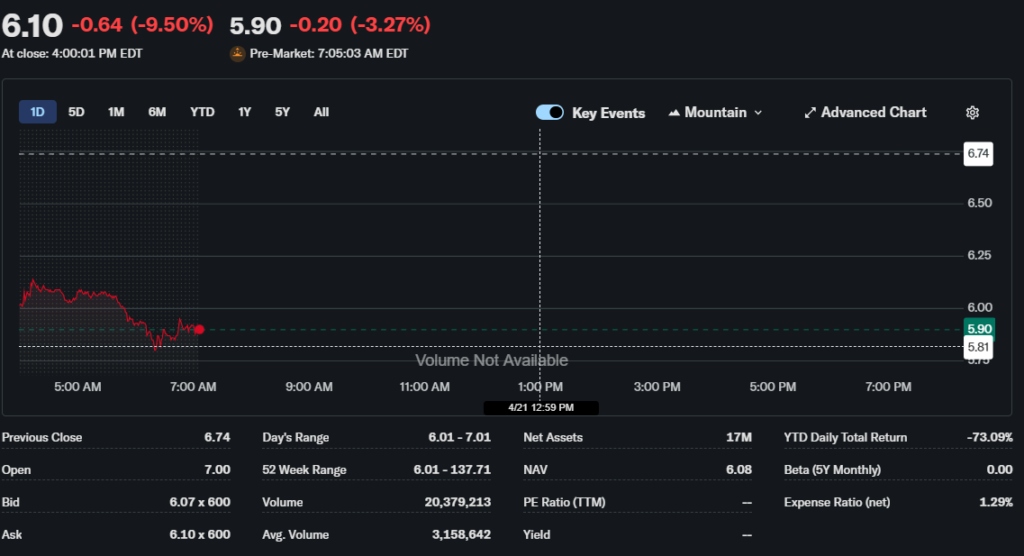1024x556 pixels.
Task: Switch chart to YTD range
Action: (202, 112)
